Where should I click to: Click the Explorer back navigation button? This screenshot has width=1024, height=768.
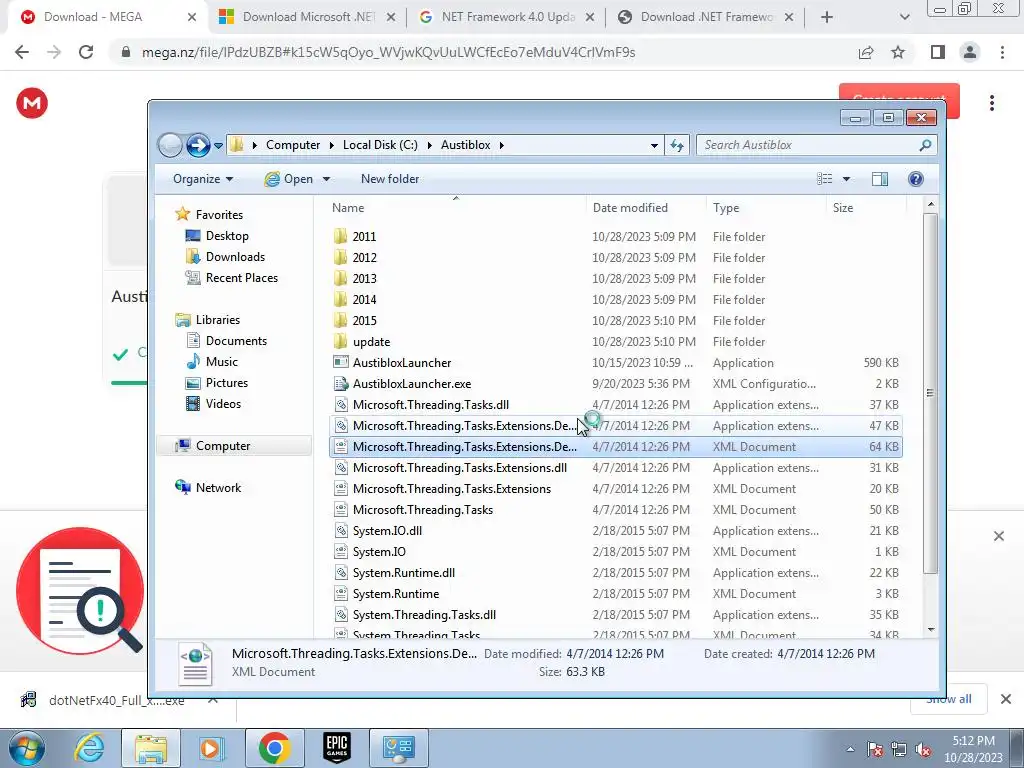170,145
